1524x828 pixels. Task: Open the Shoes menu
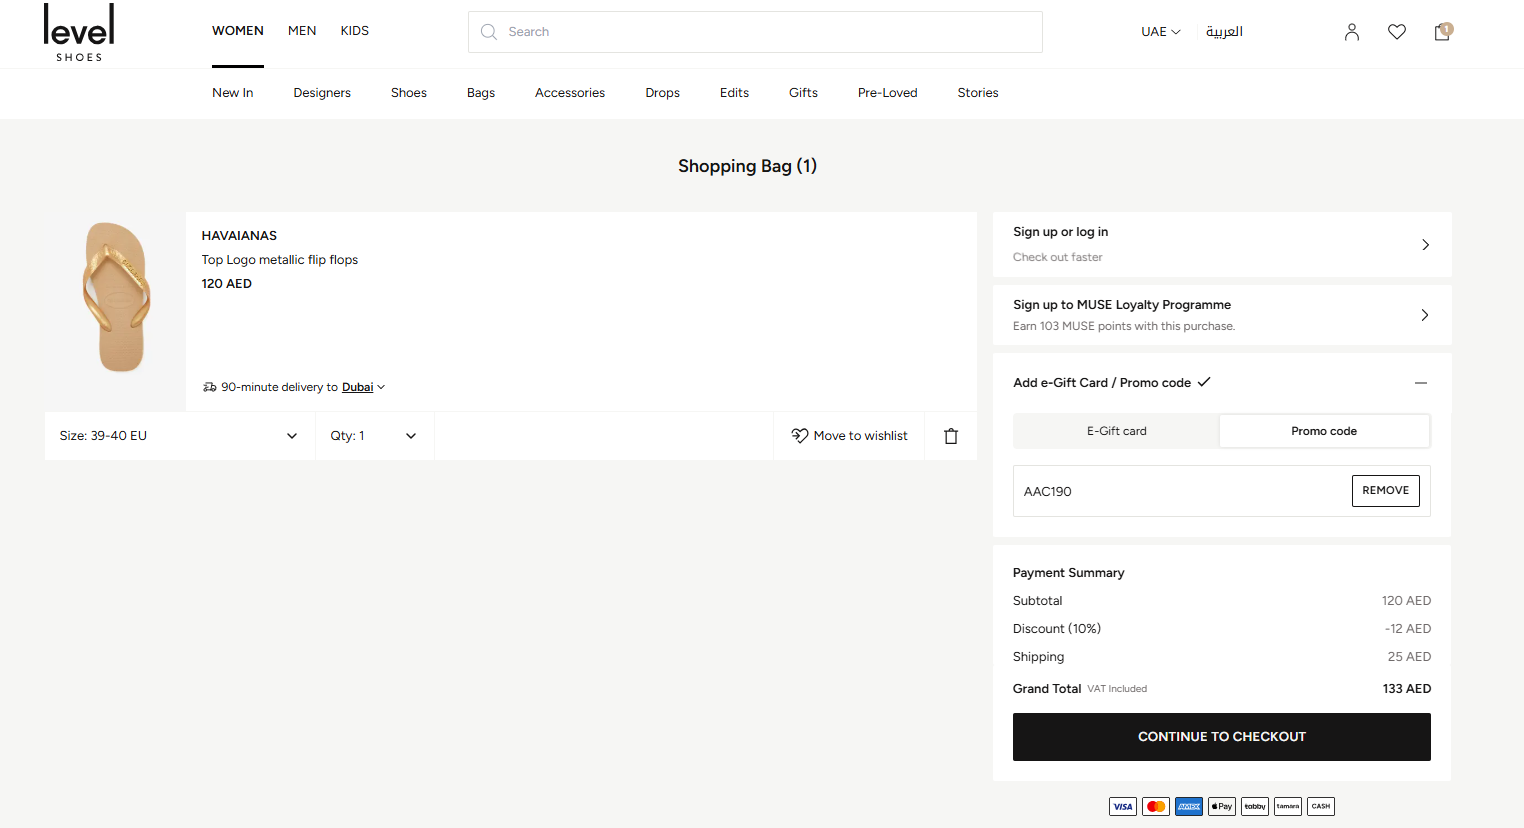point(409,93)
